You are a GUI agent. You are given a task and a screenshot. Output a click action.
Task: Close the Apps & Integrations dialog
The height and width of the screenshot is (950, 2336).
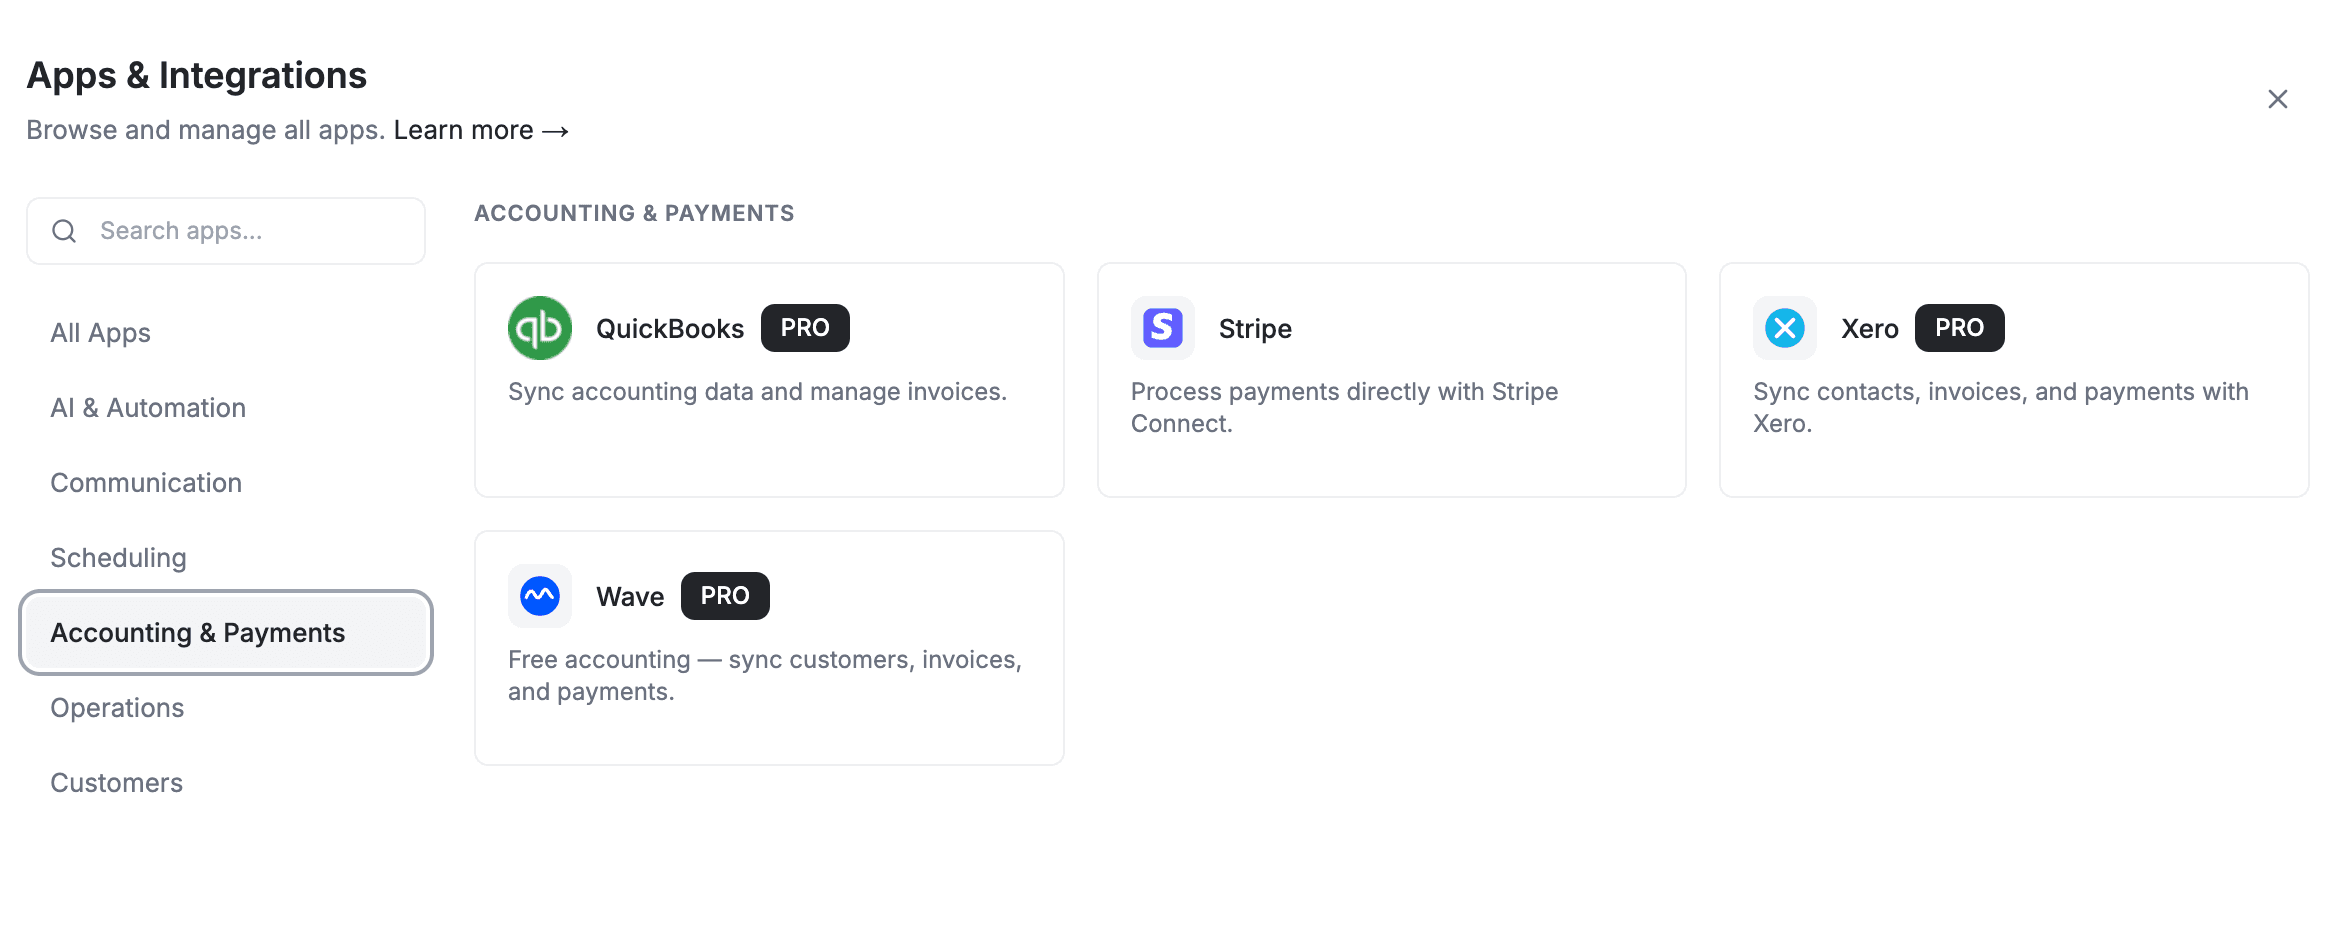(x=2277, y=98)
